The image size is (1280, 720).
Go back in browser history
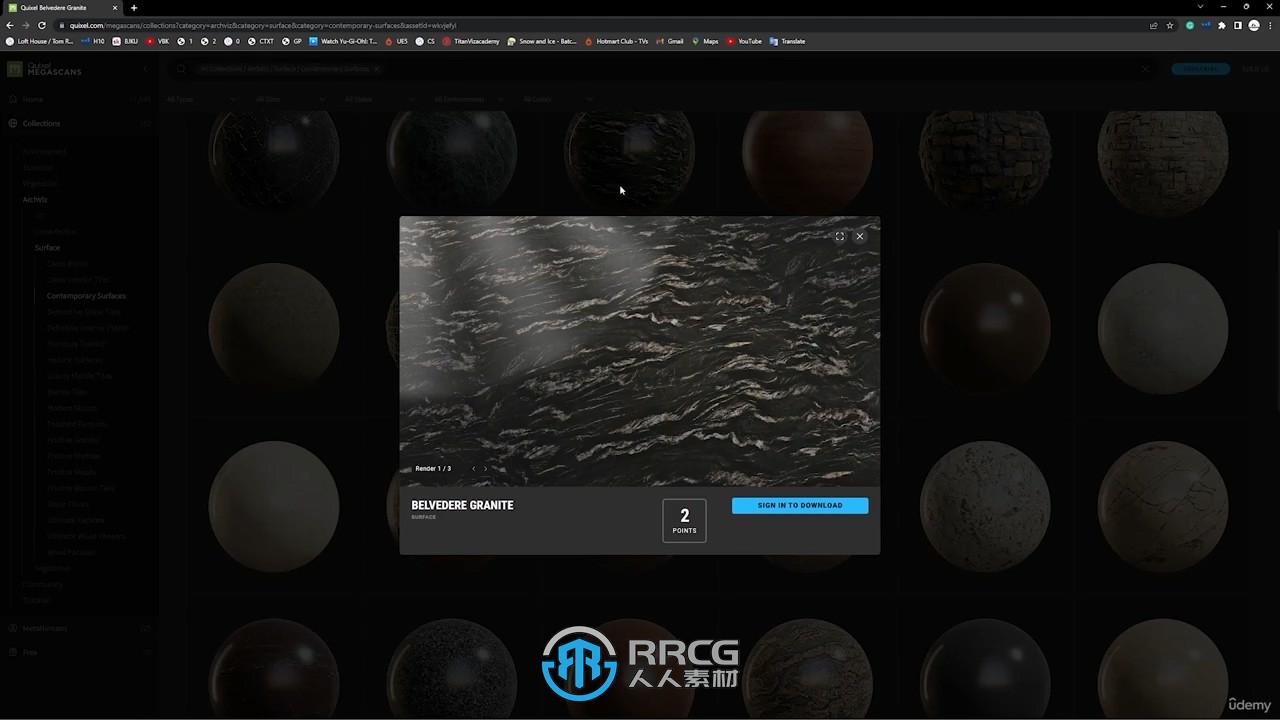(x=11, y=25)
